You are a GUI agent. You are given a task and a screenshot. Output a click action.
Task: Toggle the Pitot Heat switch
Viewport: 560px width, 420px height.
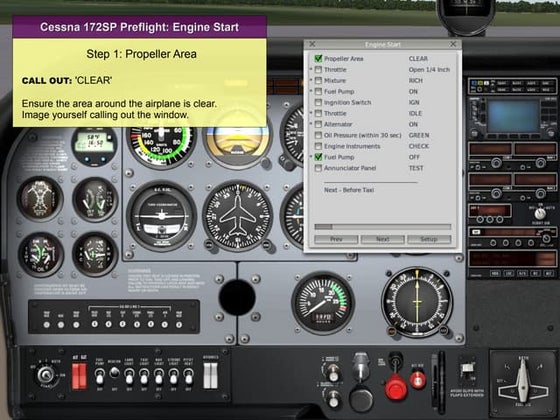tap(188, 376)
